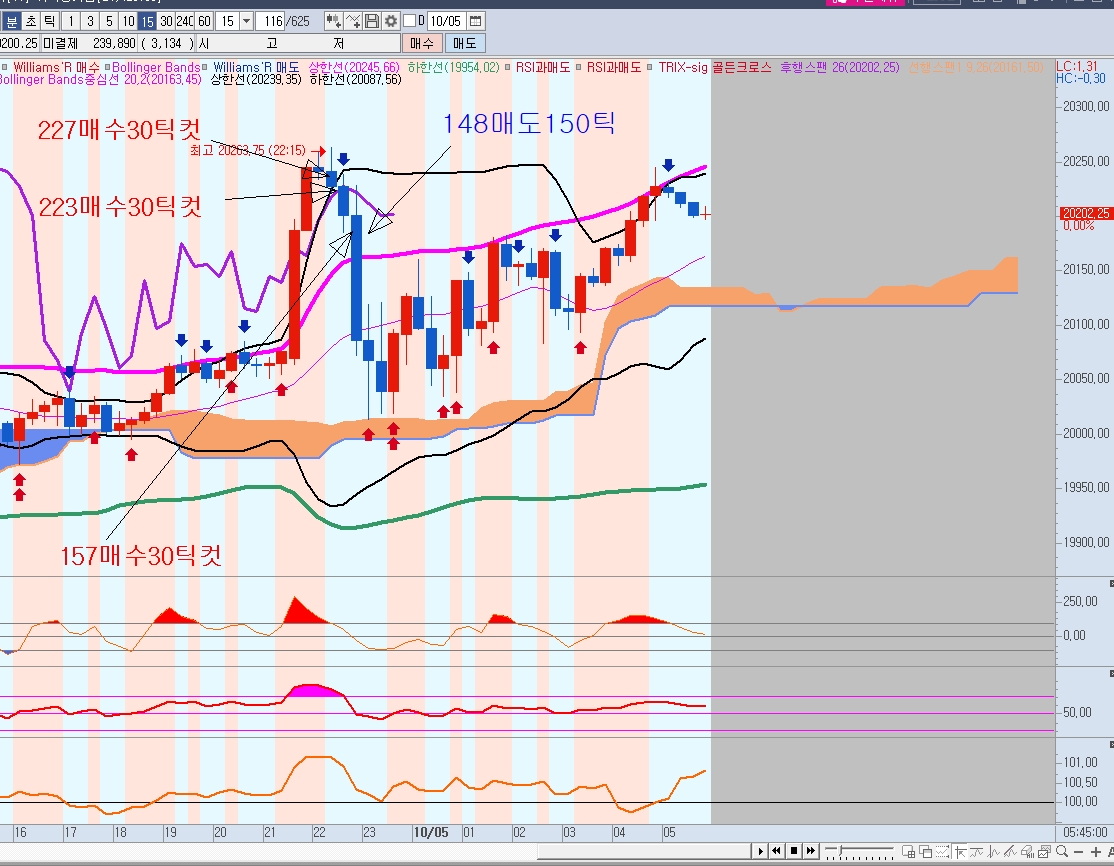
Task: Click the LC:1.31 value label
Action: coord(1077,66)
